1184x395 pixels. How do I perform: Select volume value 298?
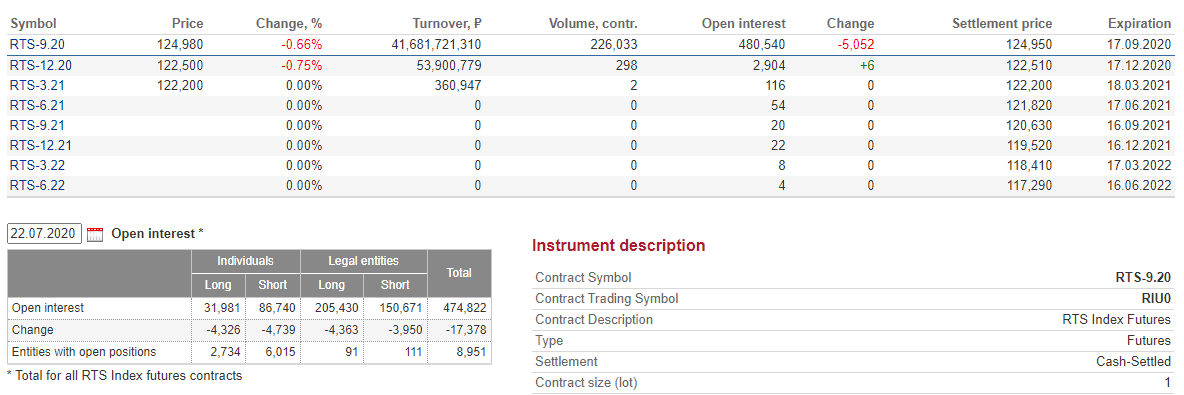point(627,65)
